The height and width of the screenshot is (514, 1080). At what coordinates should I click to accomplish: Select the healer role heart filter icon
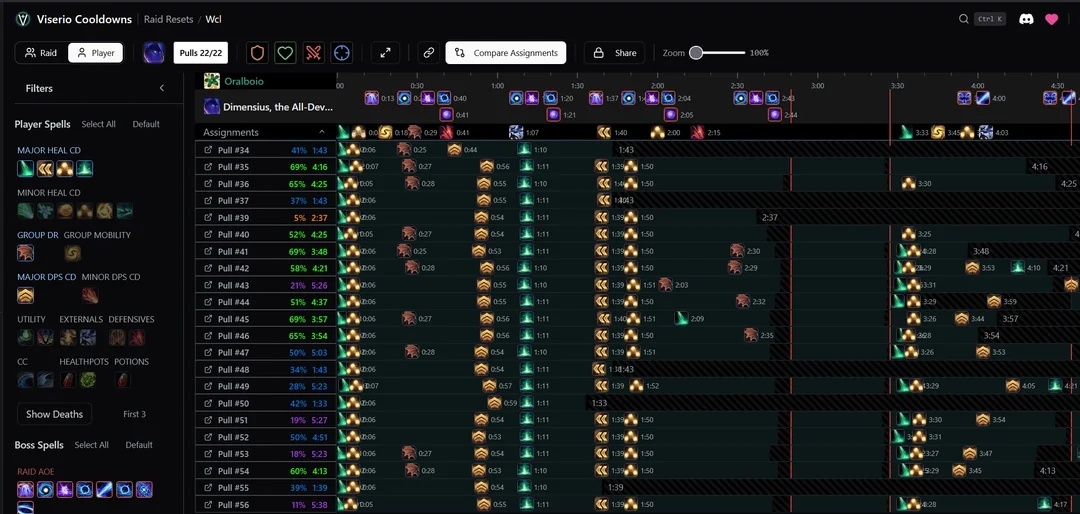(x=286, y=53)
